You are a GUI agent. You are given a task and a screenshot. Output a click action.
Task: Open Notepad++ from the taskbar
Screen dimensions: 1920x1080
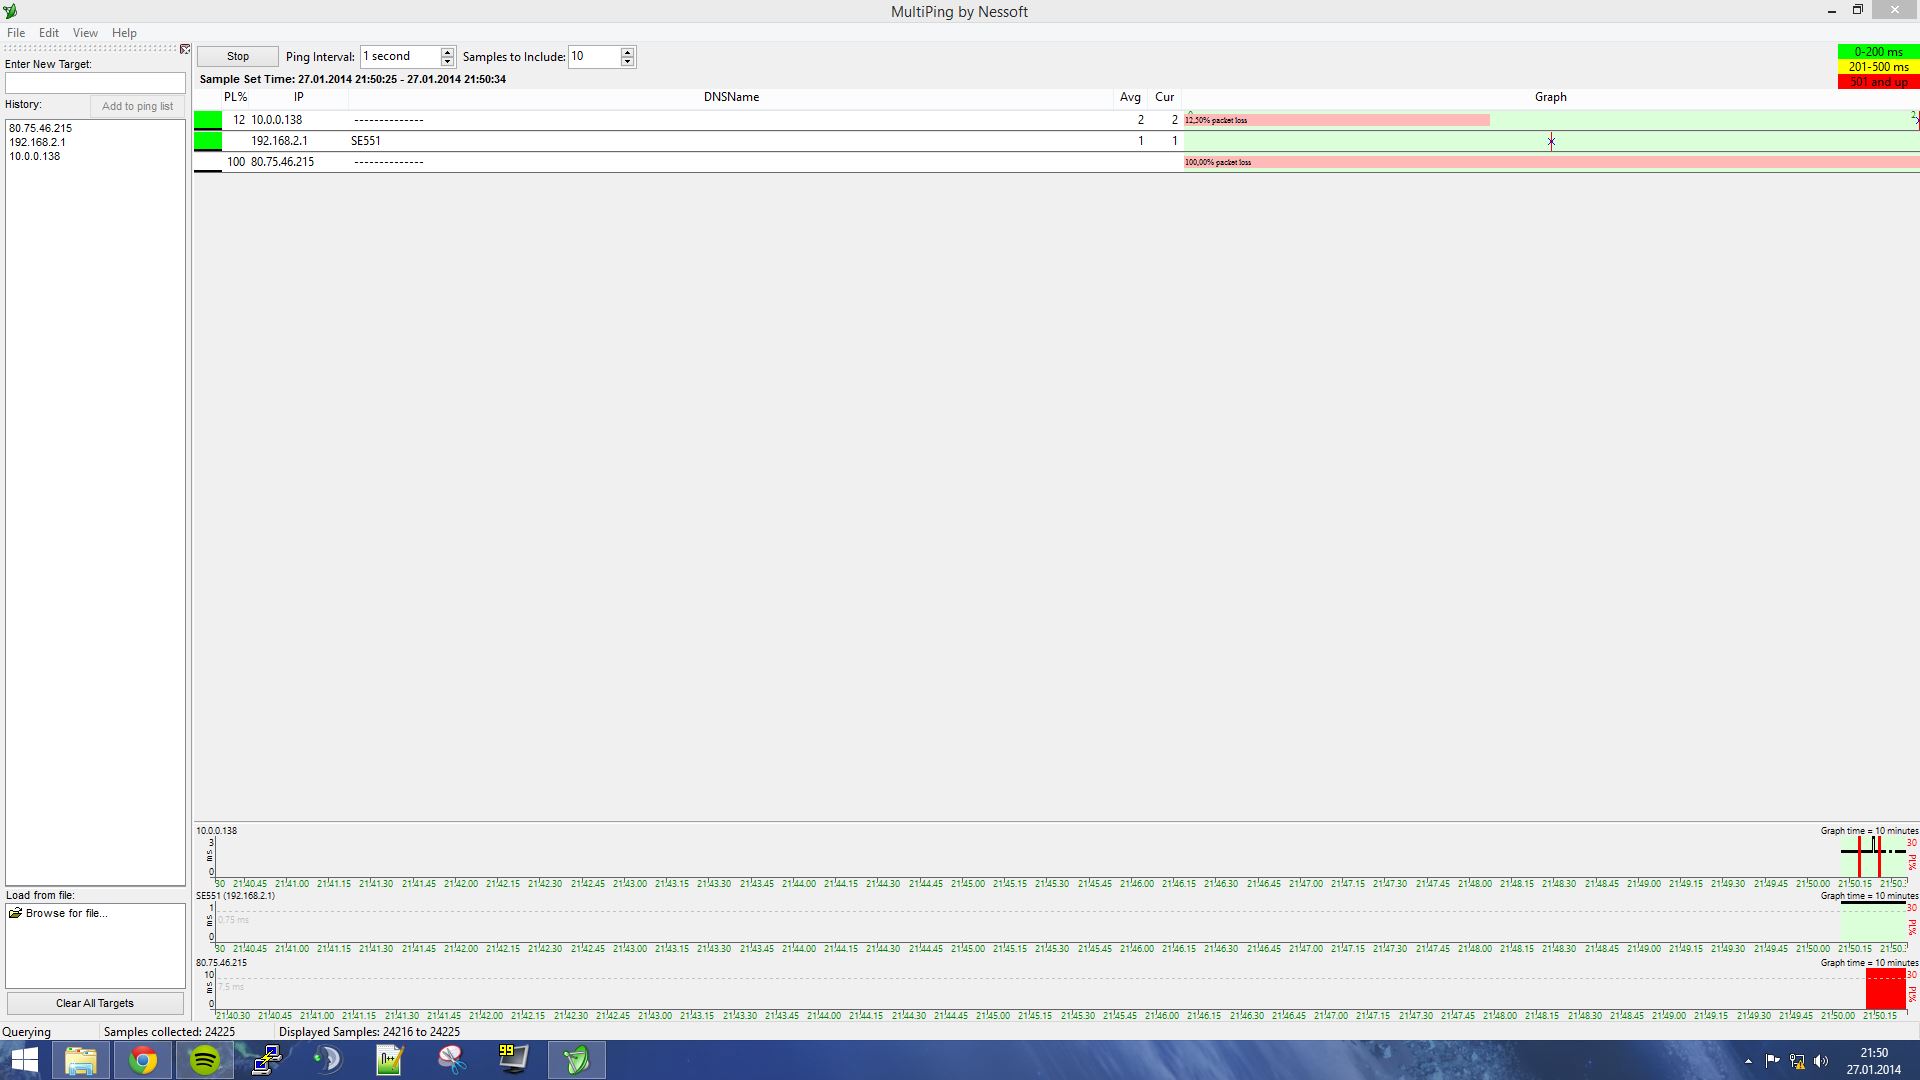[x=389, y=1060]
